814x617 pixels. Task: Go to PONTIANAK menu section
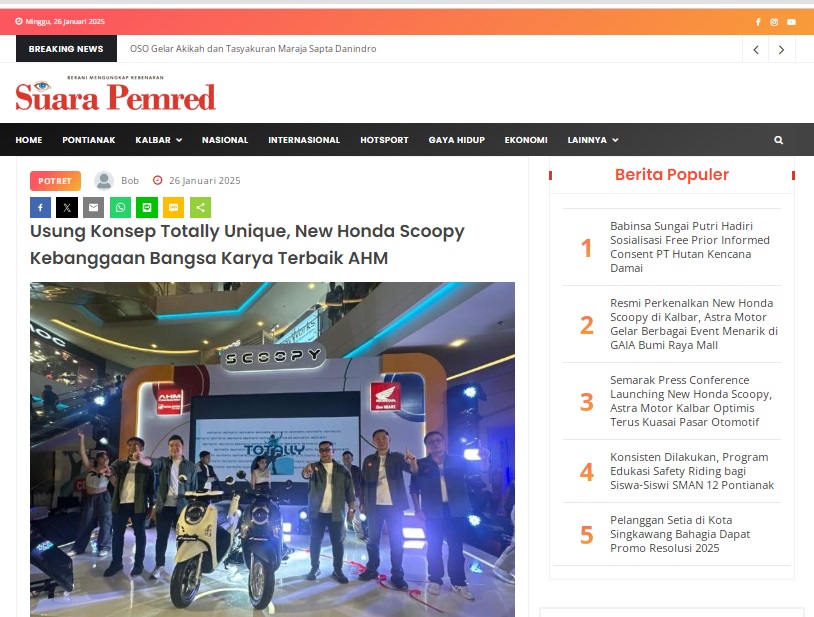pos(89,140)
